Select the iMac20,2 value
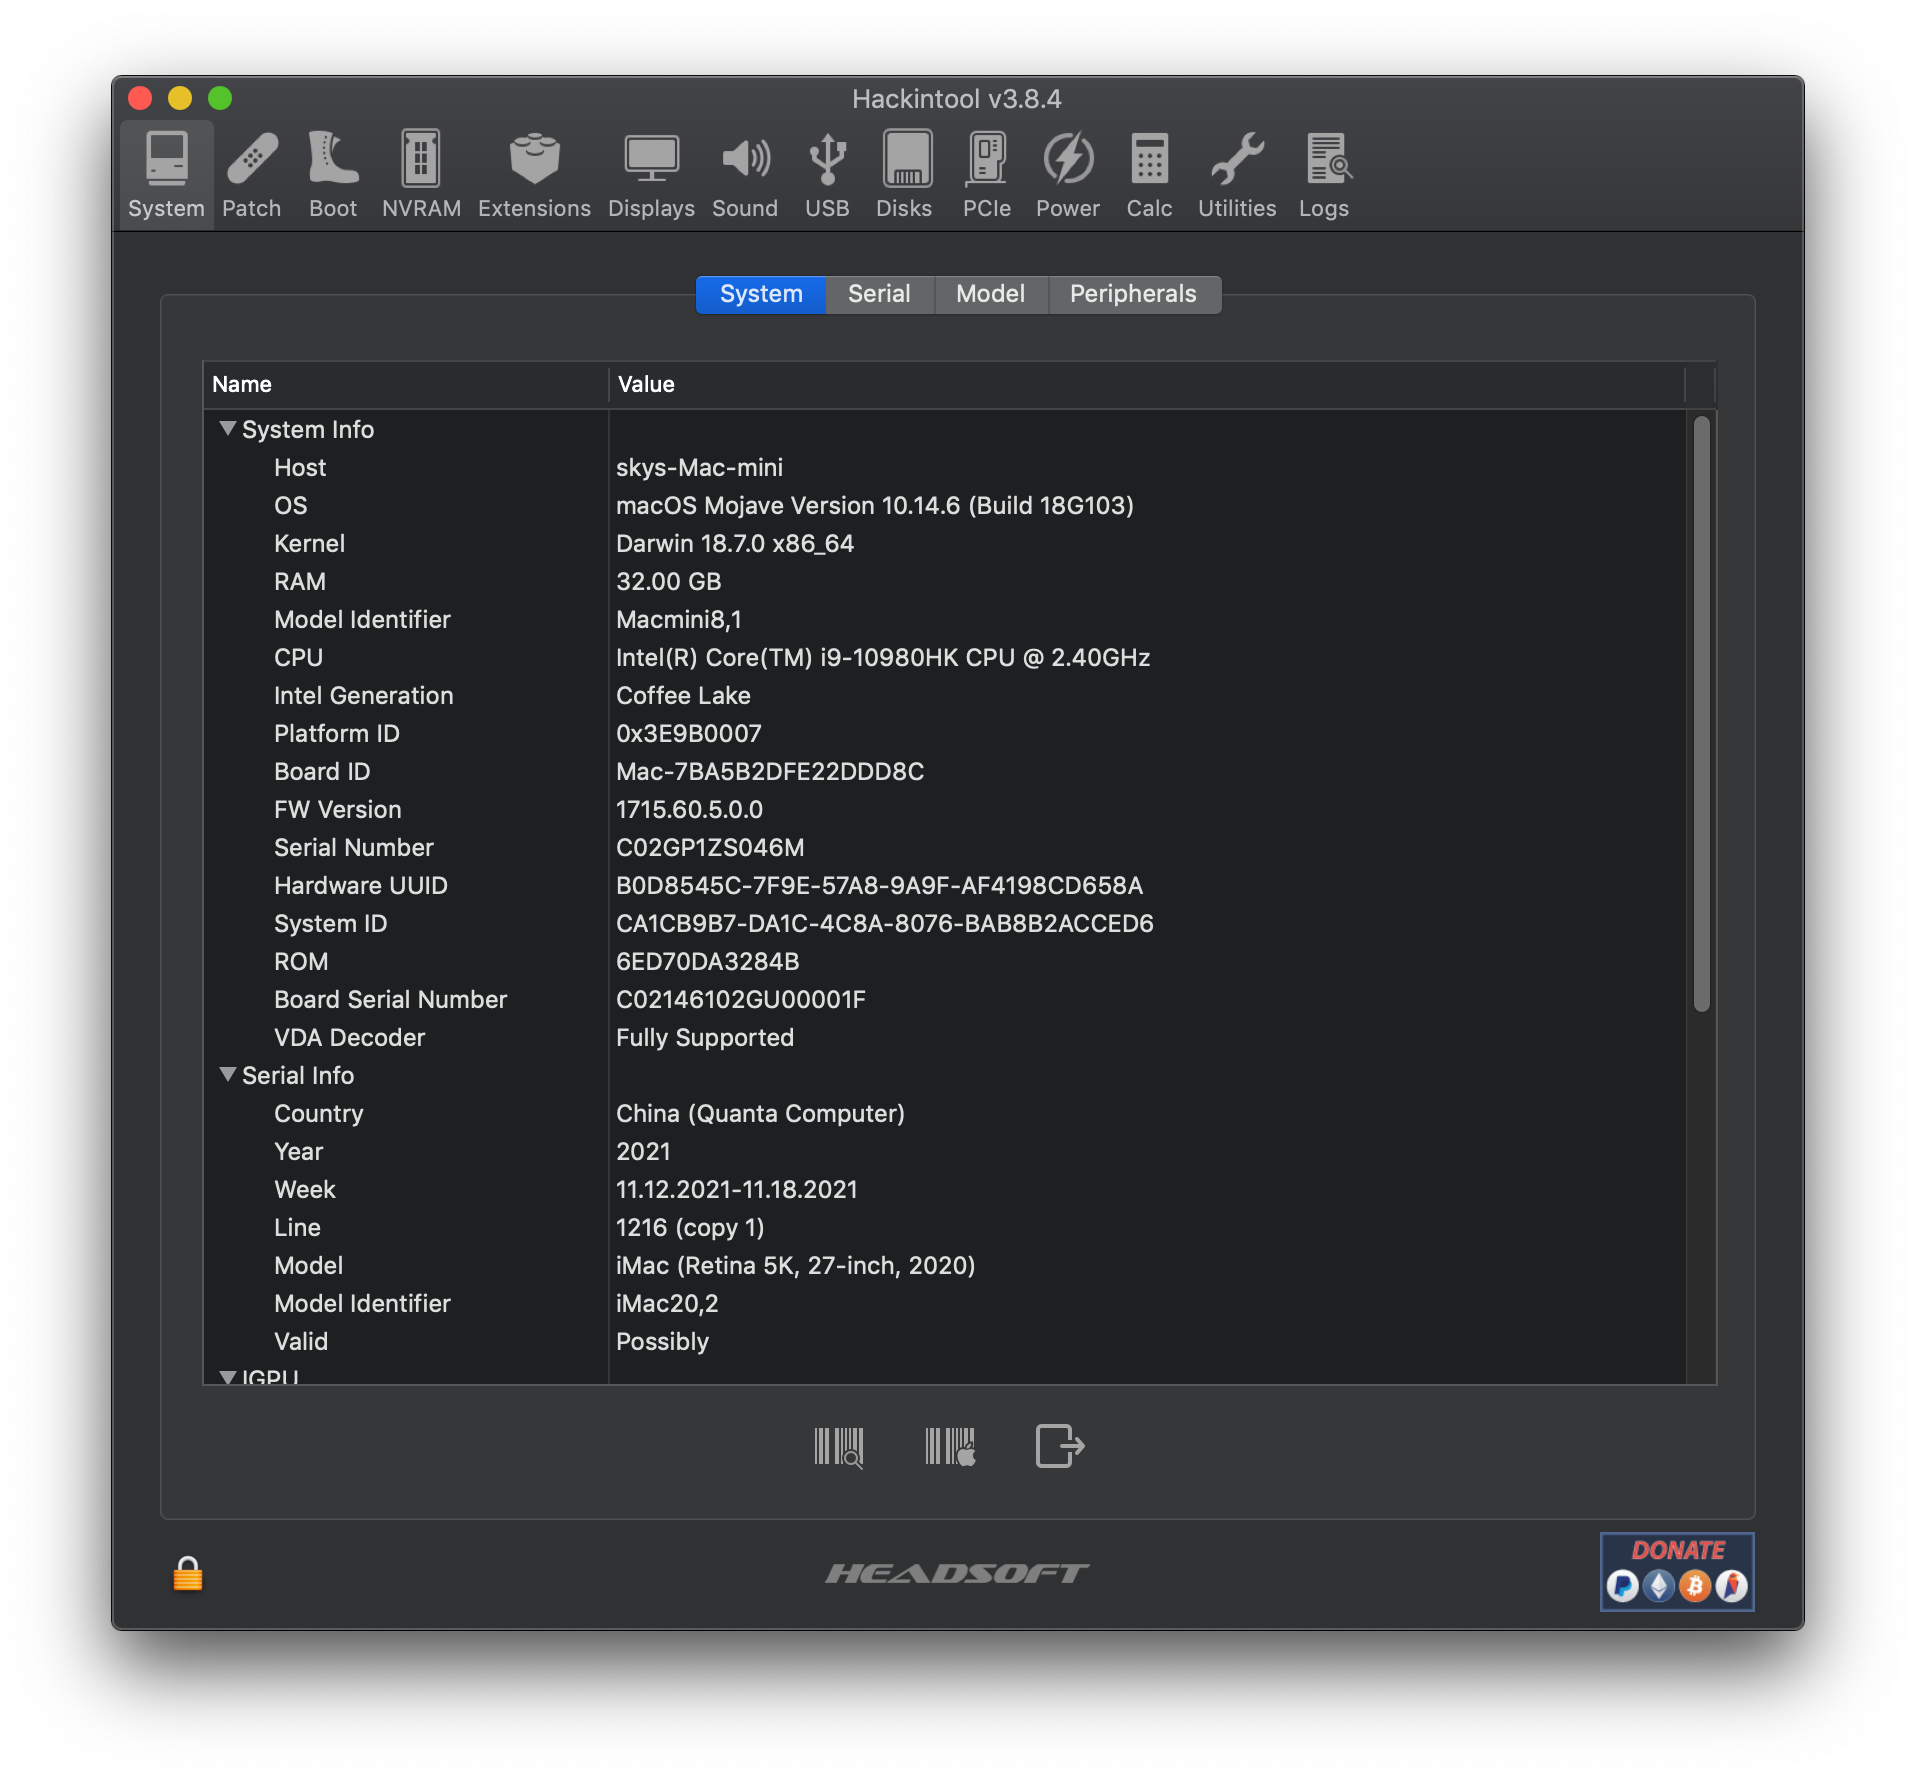 667,1304
